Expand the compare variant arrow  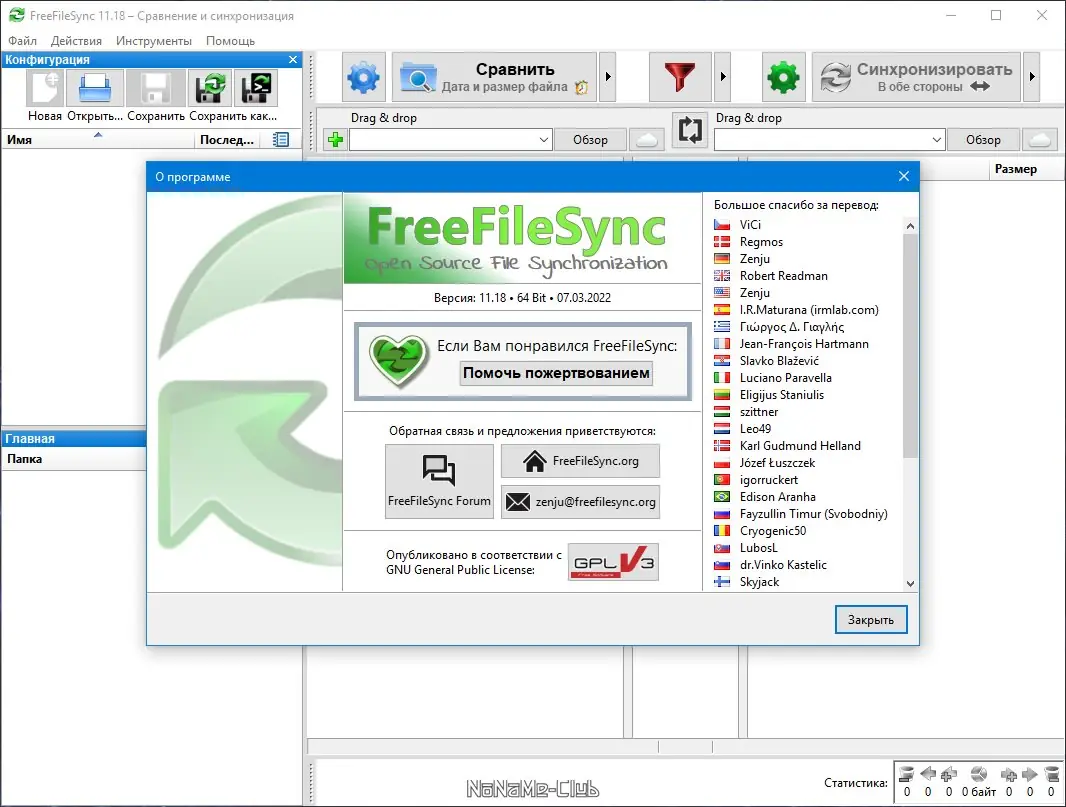pyautogui.click(x=608, y=77)
